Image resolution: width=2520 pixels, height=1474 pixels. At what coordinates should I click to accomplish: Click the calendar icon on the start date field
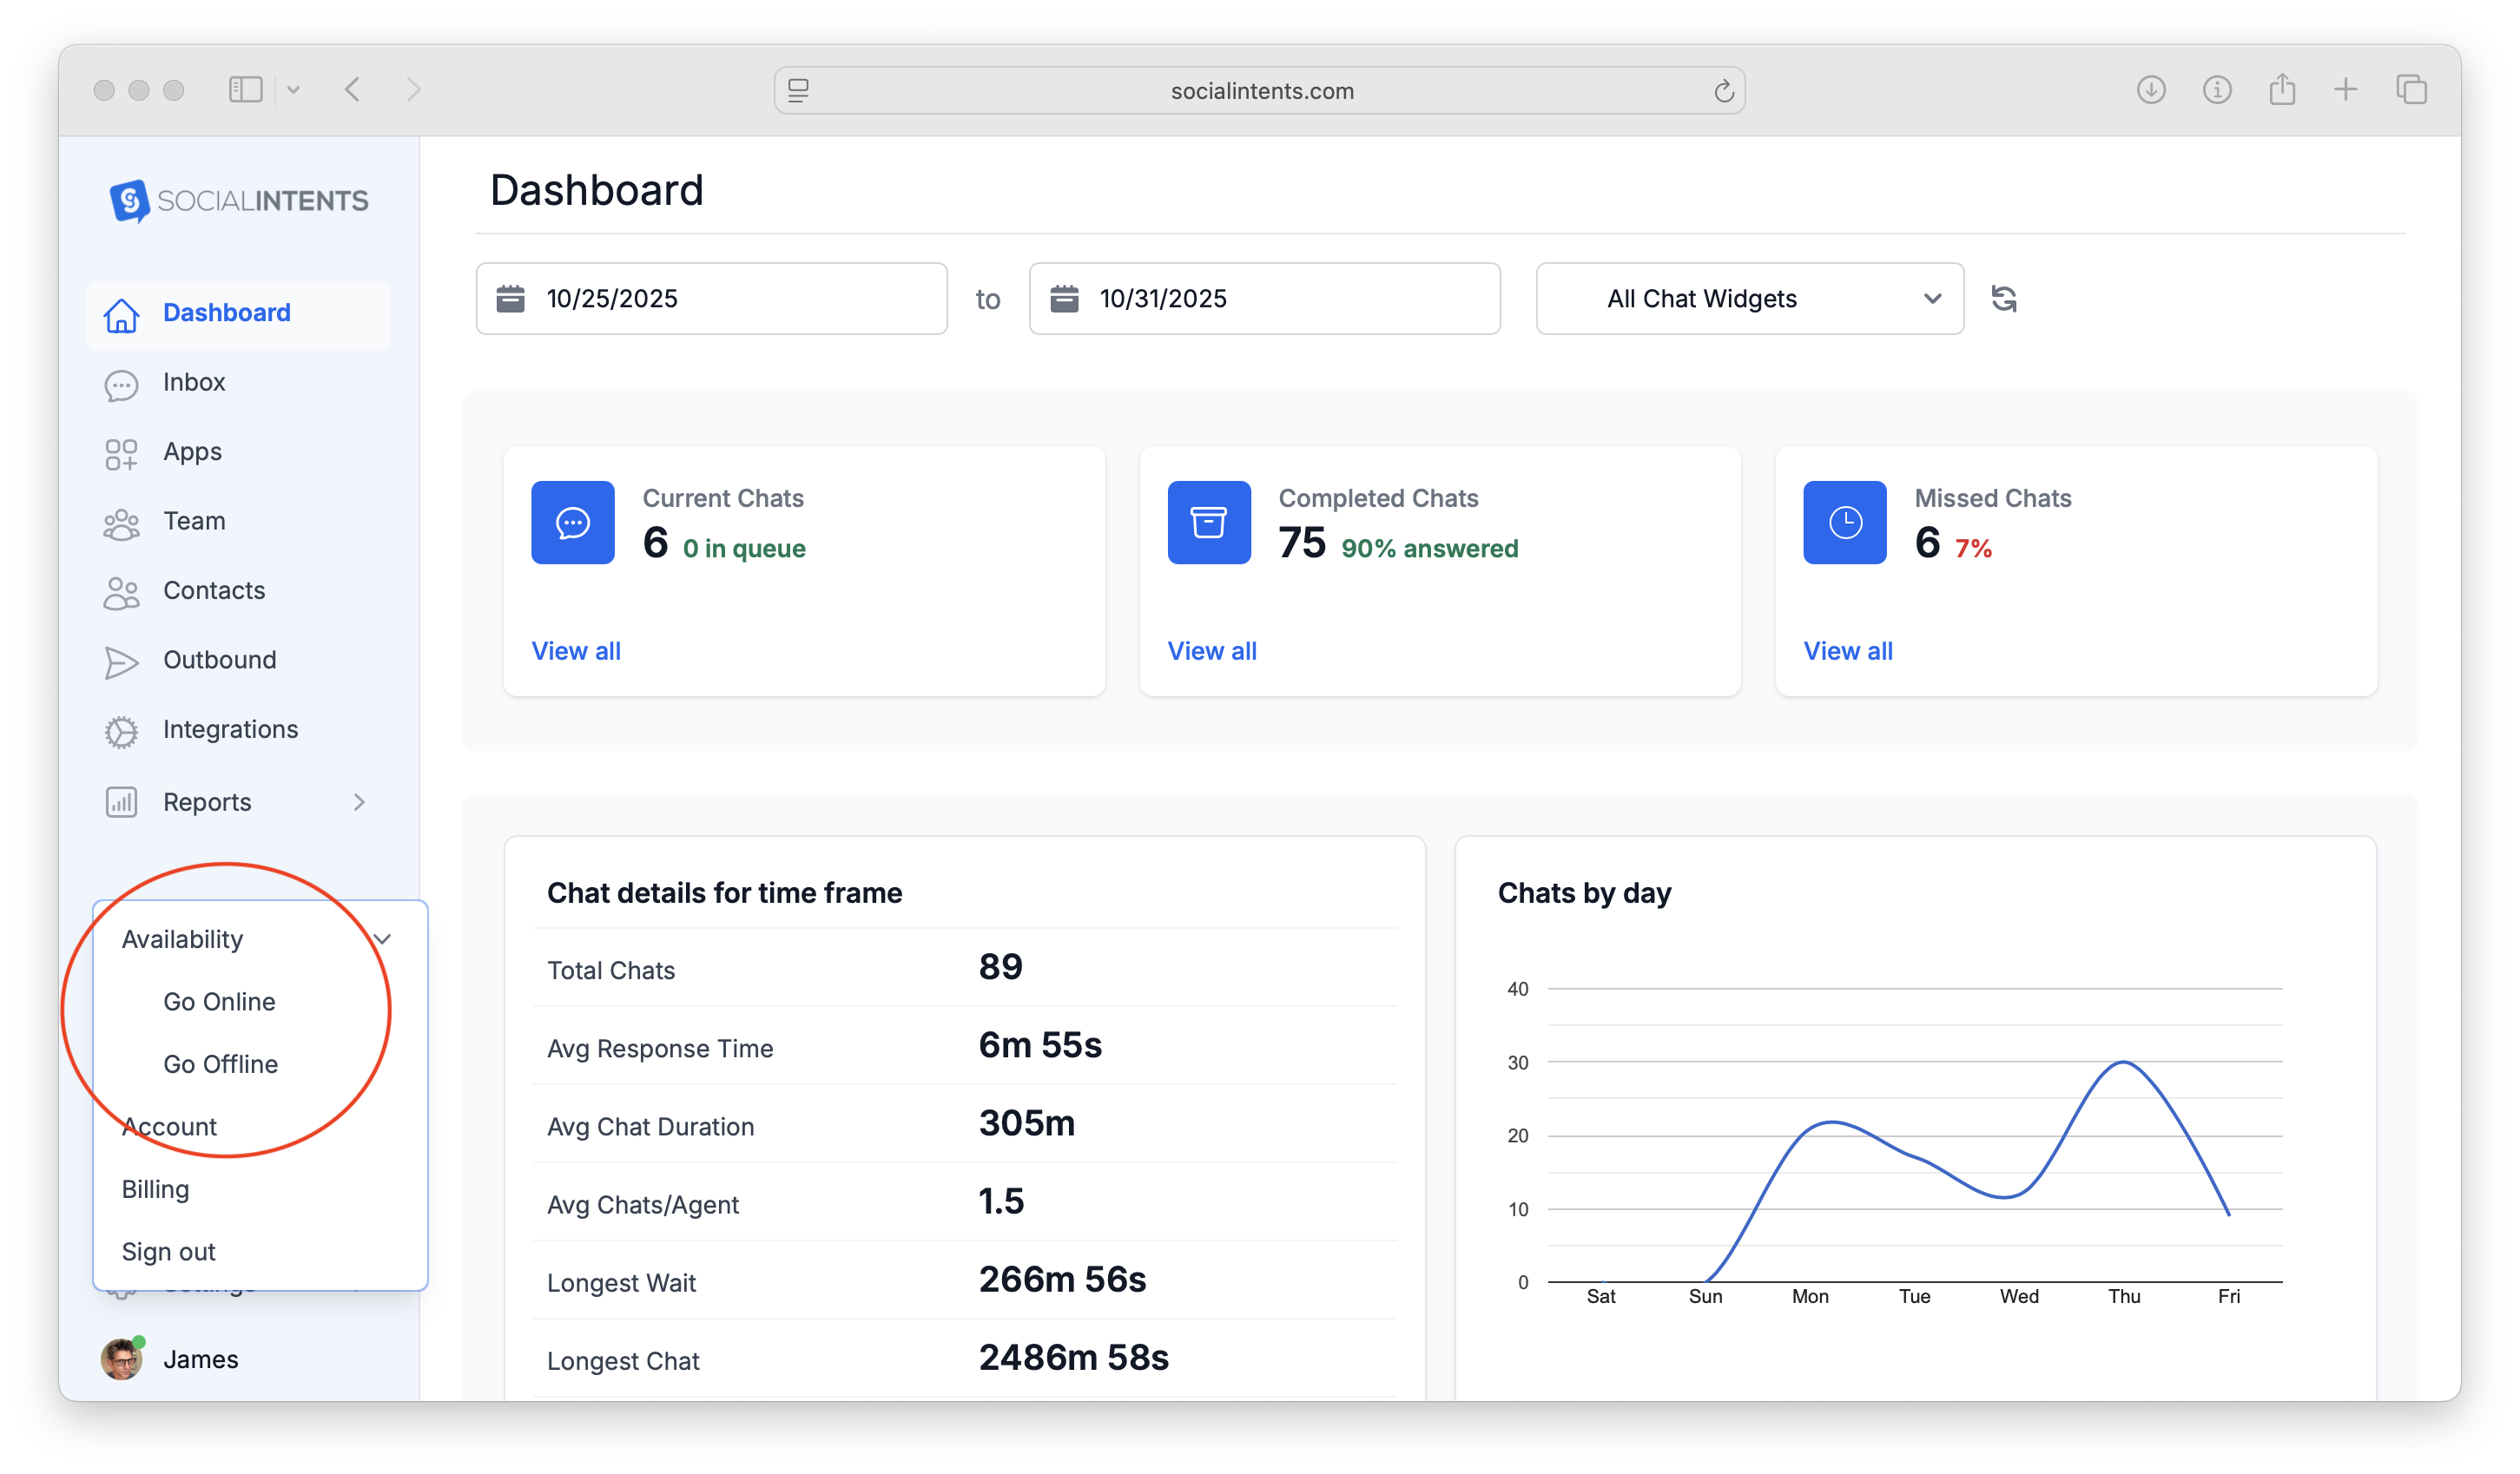click(x=510, y=298)
